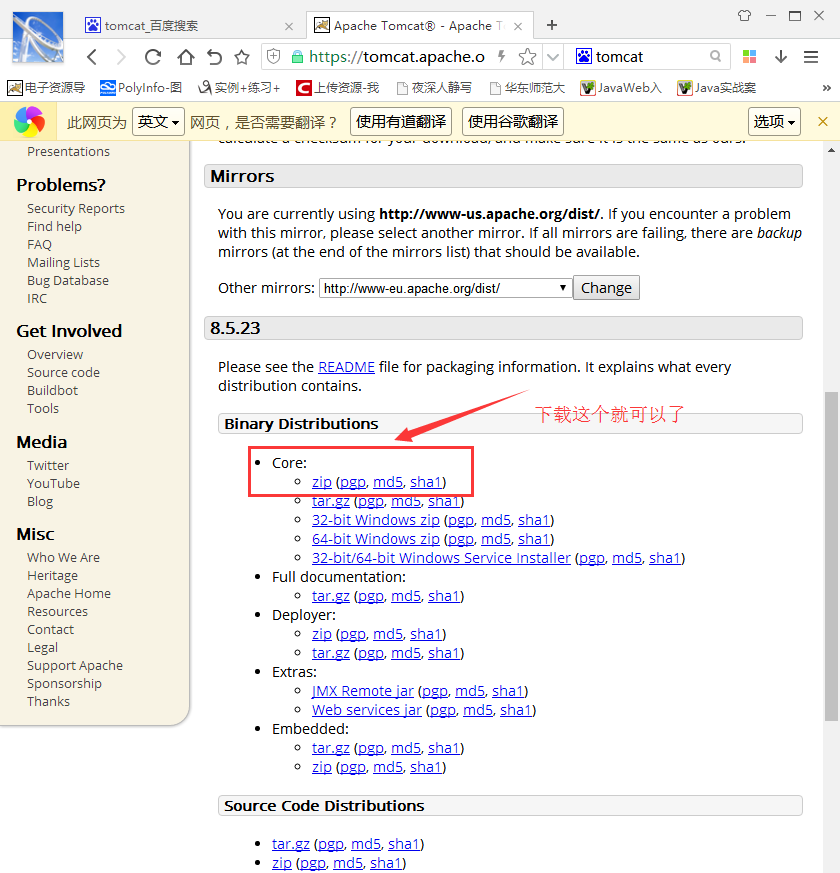840x873 pixels.
Task: Open the skin/theme shirt icon
Action: [744, 16]
